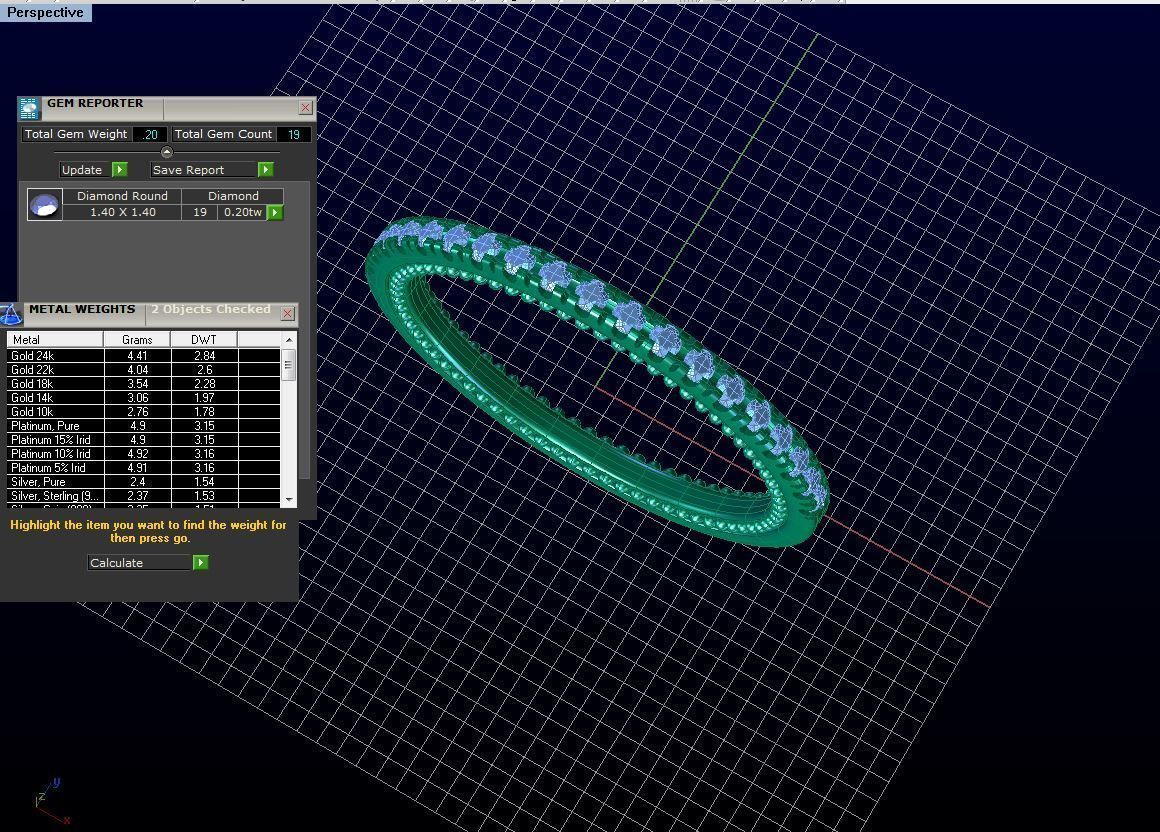
Task: Select the Gold 10k row
Action: pyautogui.click(x=144, y=412)
